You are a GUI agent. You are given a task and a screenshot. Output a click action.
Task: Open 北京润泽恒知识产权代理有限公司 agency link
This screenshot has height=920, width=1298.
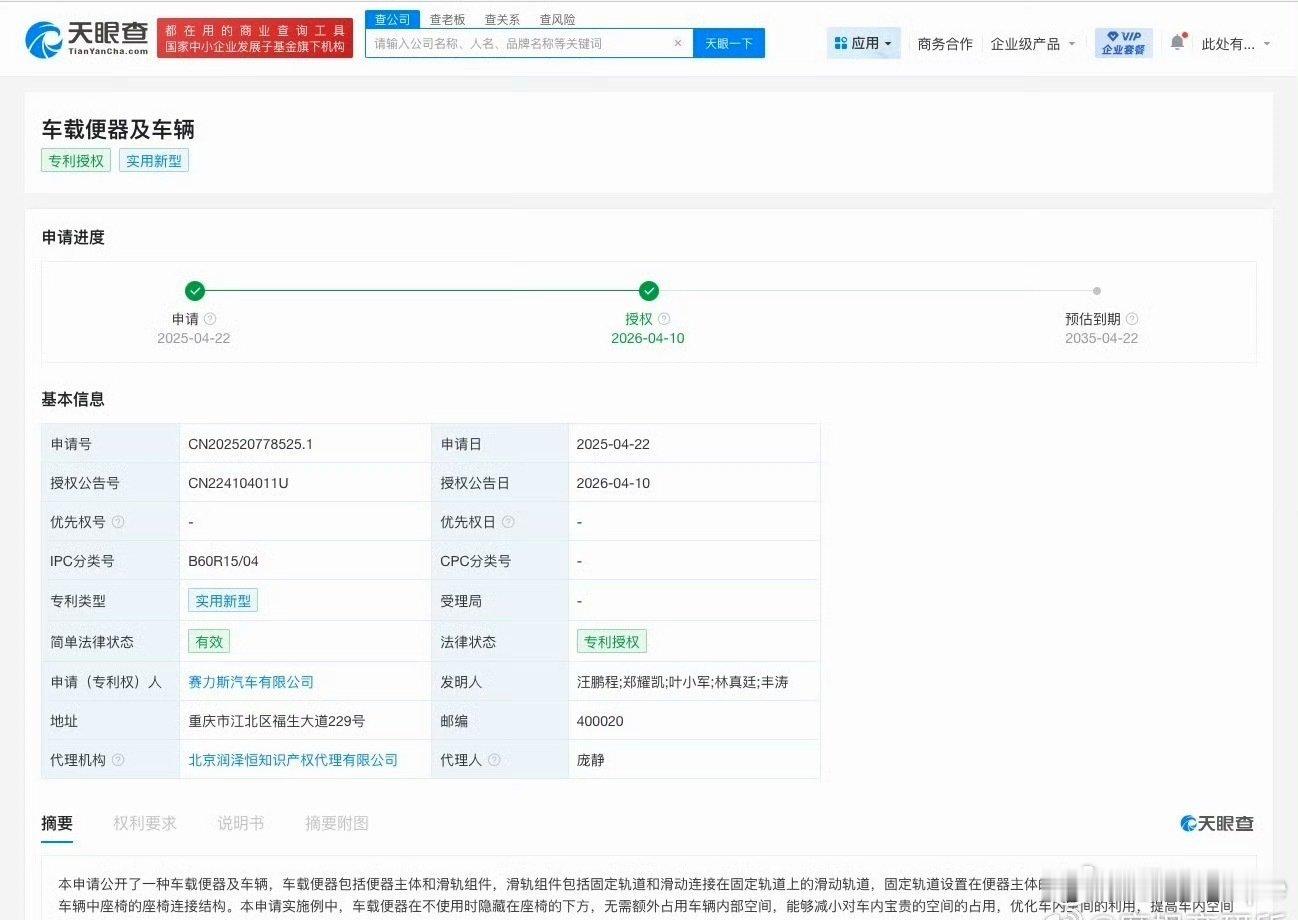(x=293, y=760)
